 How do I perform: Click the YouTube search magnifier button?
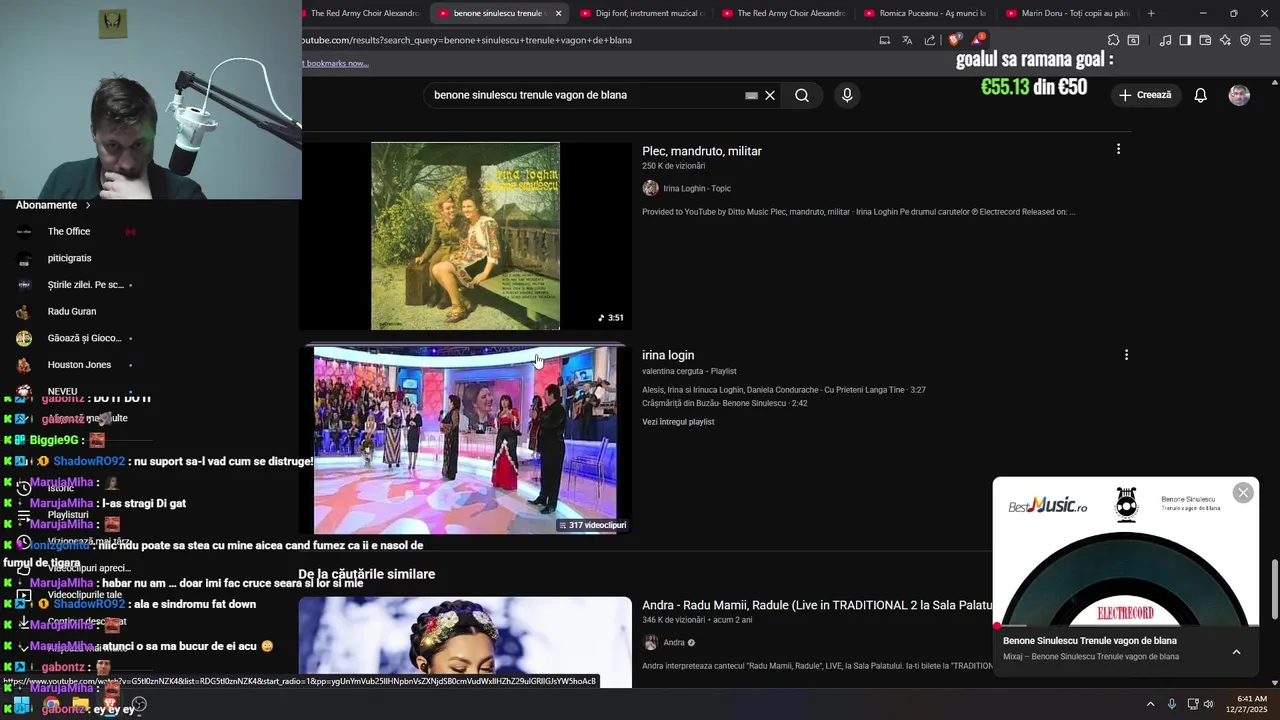(x=802, y=95)
